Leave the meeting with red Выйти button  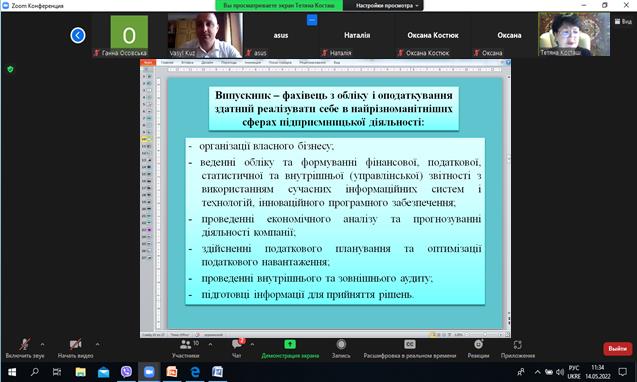618,349
